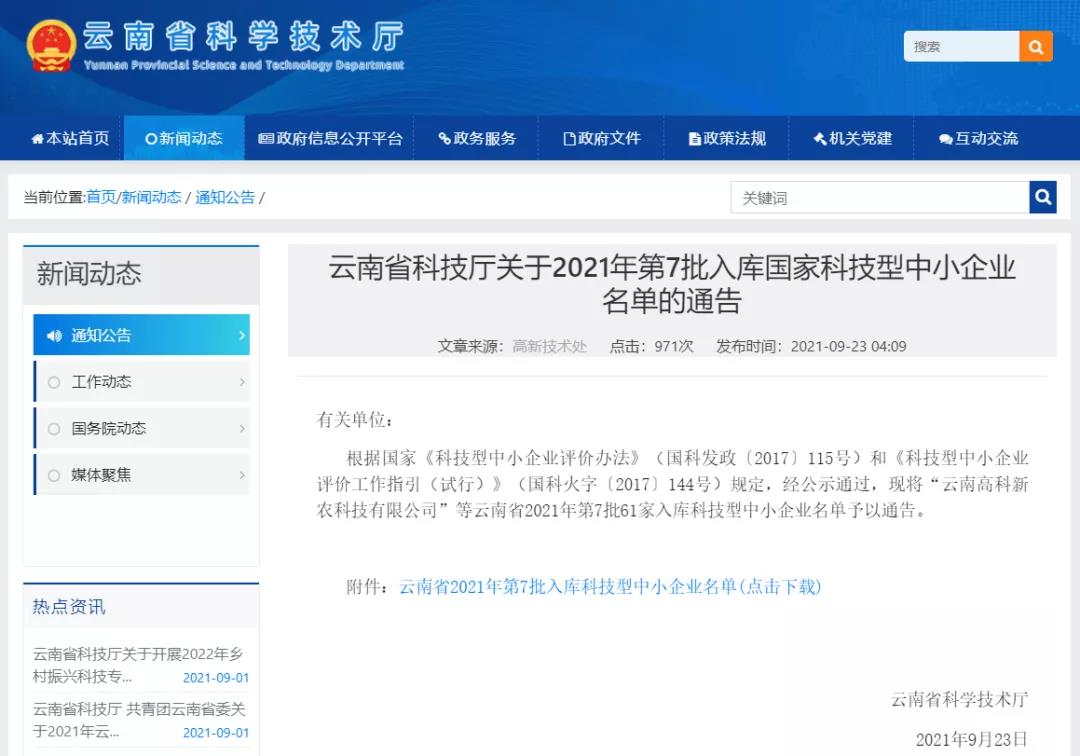
Task: Open the 互动交流 navigation tab
Action: point(978,138)
